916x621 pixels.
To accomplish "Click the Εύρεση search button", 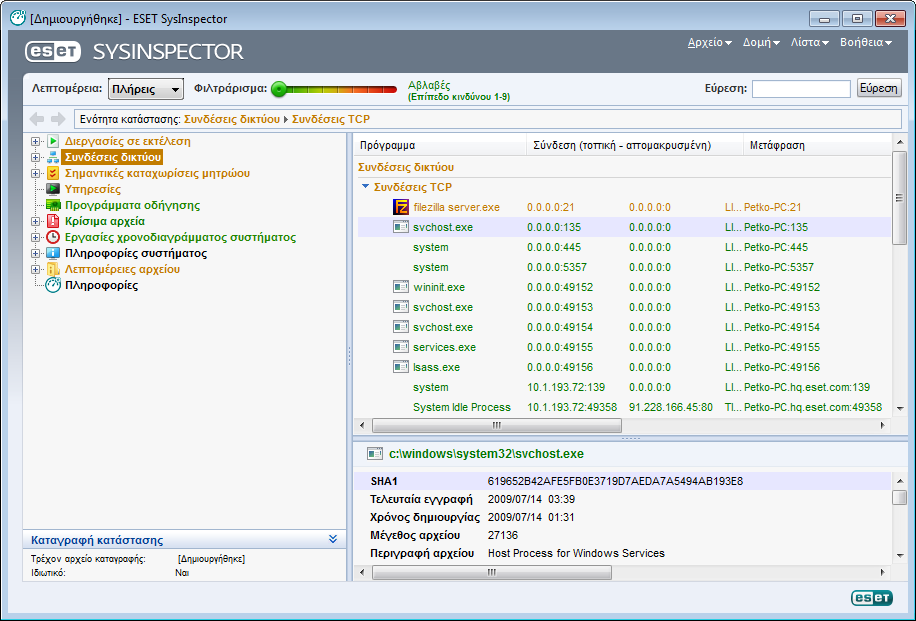I will coord(879,88).
